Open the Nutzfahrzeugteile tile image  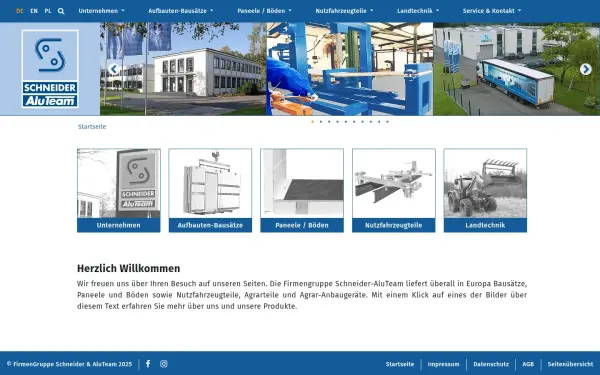point(393,183)
